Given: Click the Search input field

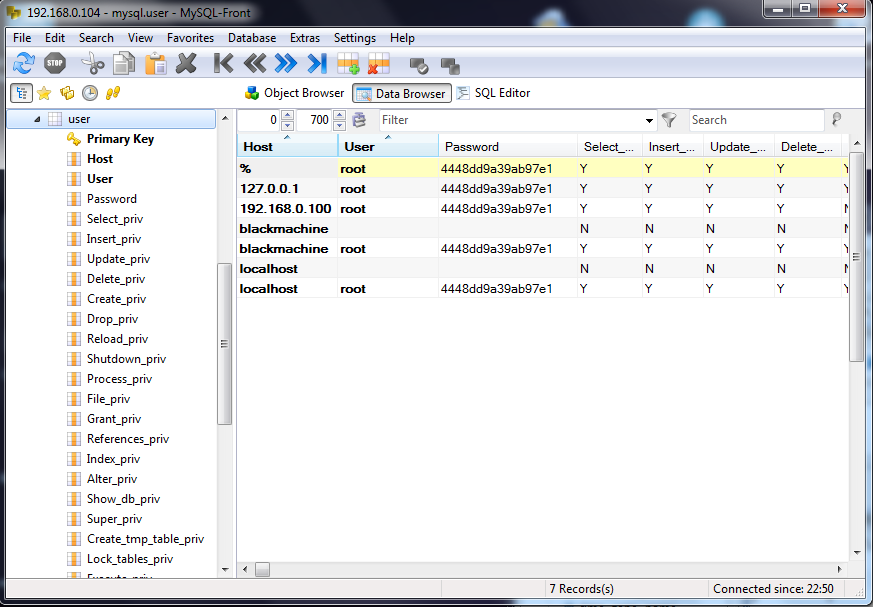Looking at the screenshot, I should 756,120.
